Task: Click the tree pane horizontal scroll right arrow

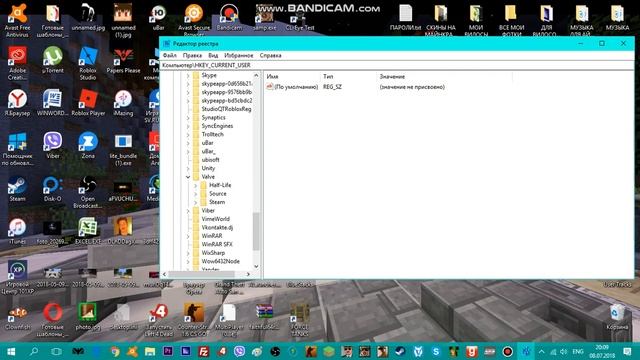Action: [x=248, y=274]
